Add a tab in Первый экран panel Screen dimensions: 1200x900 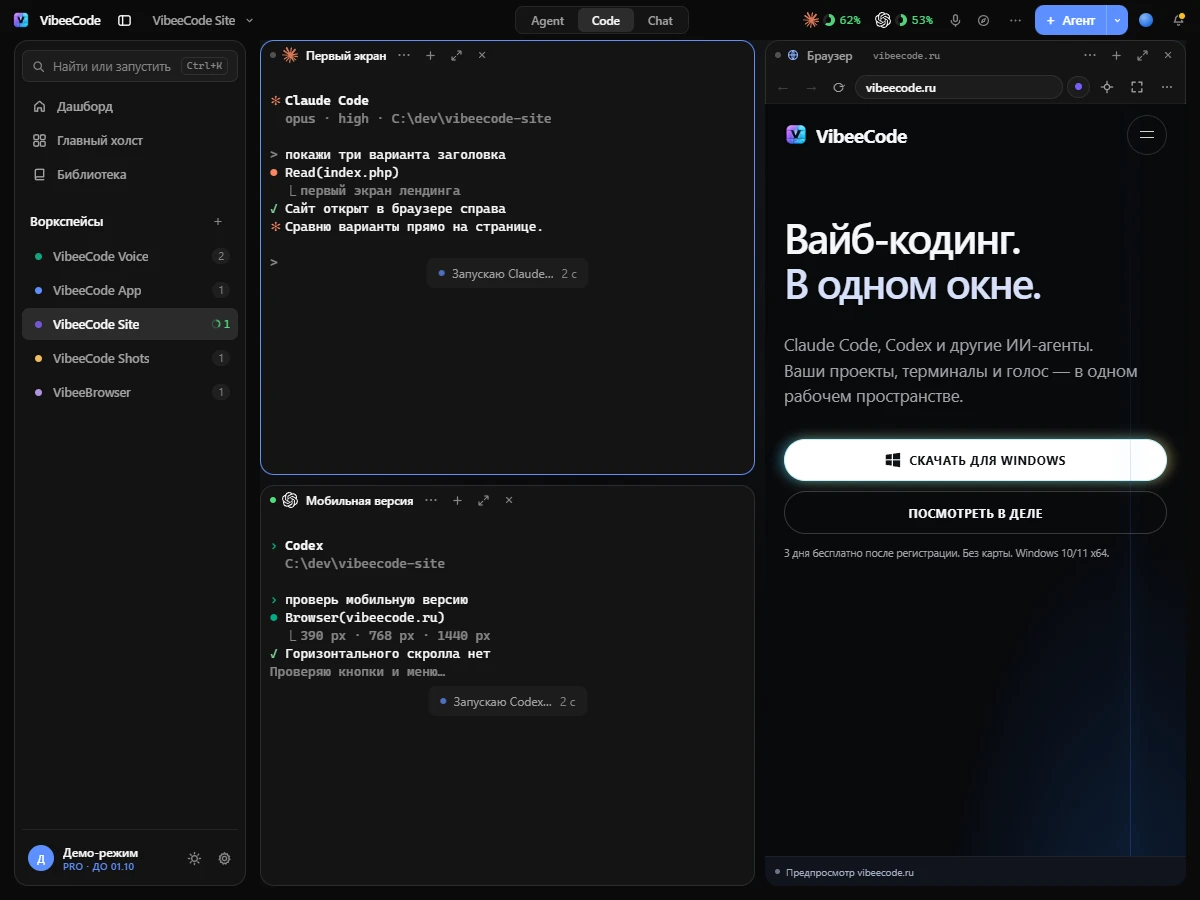pos(430,55)
